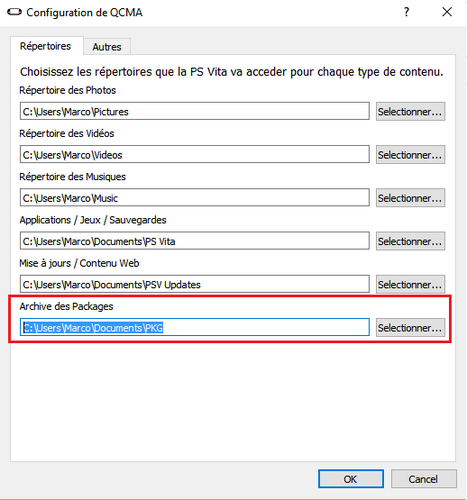The image size is (467, 500).
Task: Close the Configuration de QCMA dialog
Action: click(x=447, y=12)
